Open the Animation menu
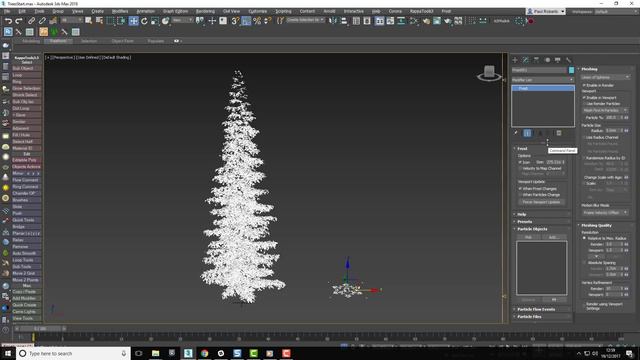The image size is (640, 360). tap(145, 11)
